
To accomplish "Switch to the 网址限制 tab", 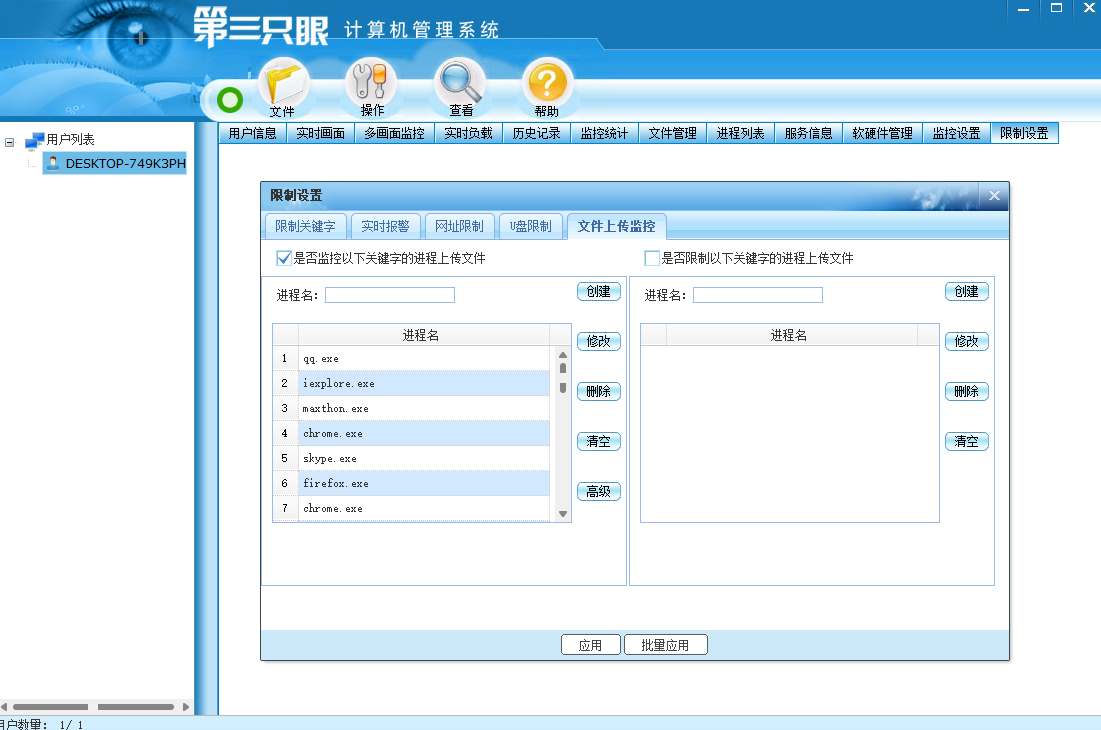I will [459, 226].
